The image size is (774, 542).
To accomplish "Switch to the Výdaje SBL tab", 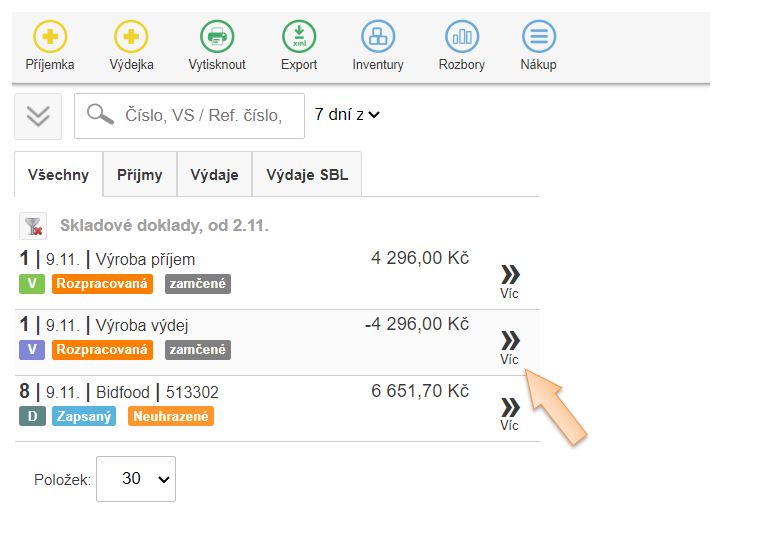I will point(307,175).
